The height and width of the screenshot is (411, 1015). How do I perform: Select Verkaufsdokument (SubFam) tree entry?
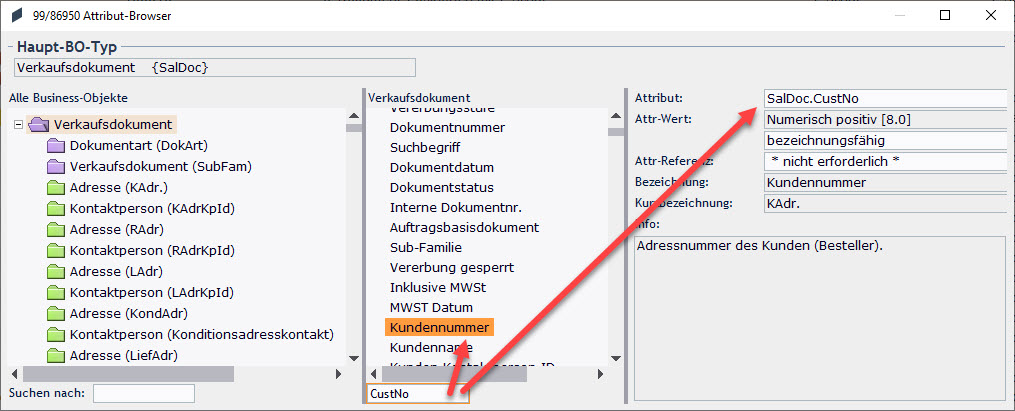[161, 166]
